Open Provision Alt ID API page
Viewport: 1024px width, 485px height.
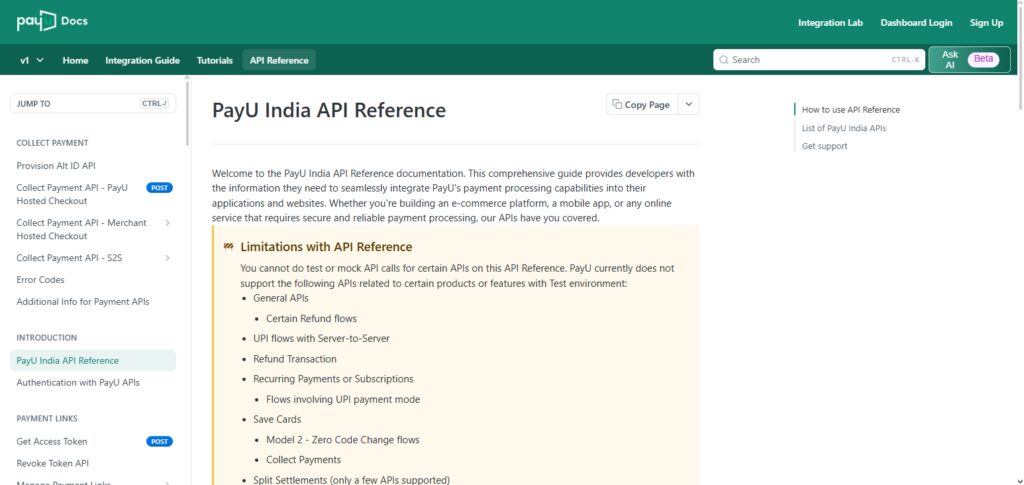pyautogui.click(x=56, y=166)
